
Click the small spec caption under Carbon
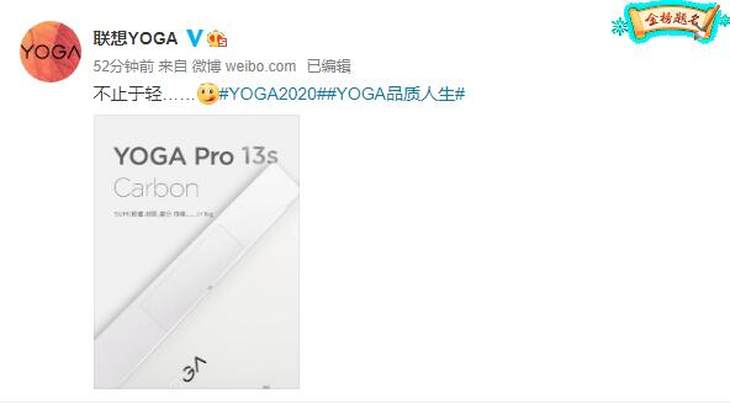point(164,214)
